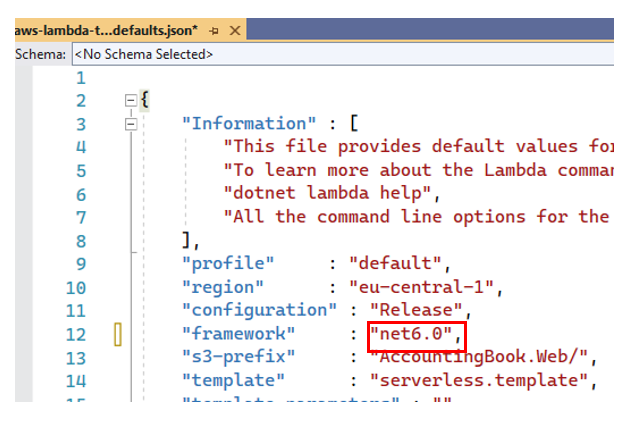Click the "net6.0" framework value
This screenshot has height=427, width=620.
(x=411, y=334)
